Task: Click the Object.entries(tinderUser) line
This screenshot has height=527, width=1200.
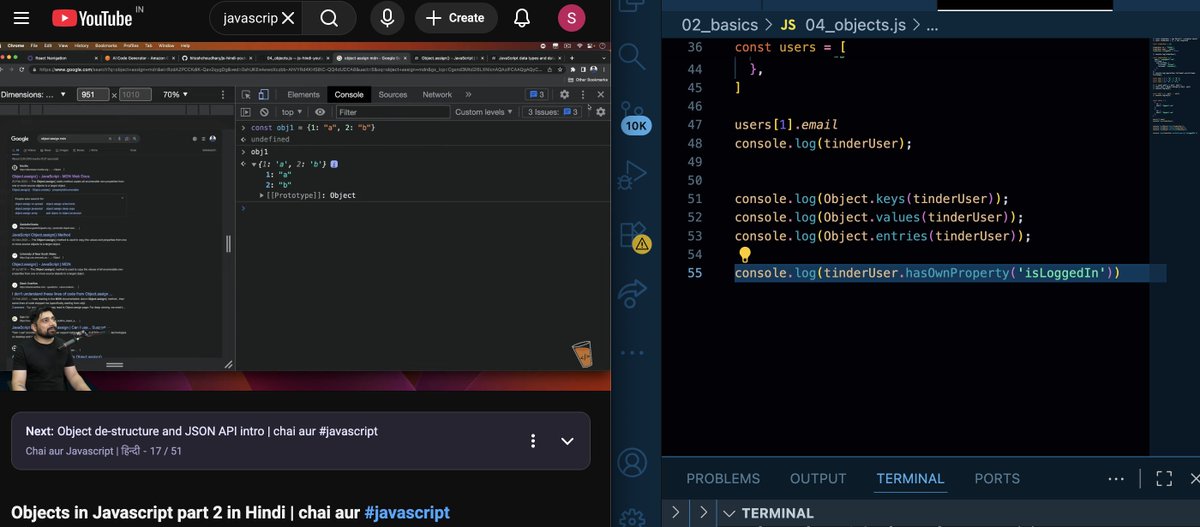Action: point(882,236)
